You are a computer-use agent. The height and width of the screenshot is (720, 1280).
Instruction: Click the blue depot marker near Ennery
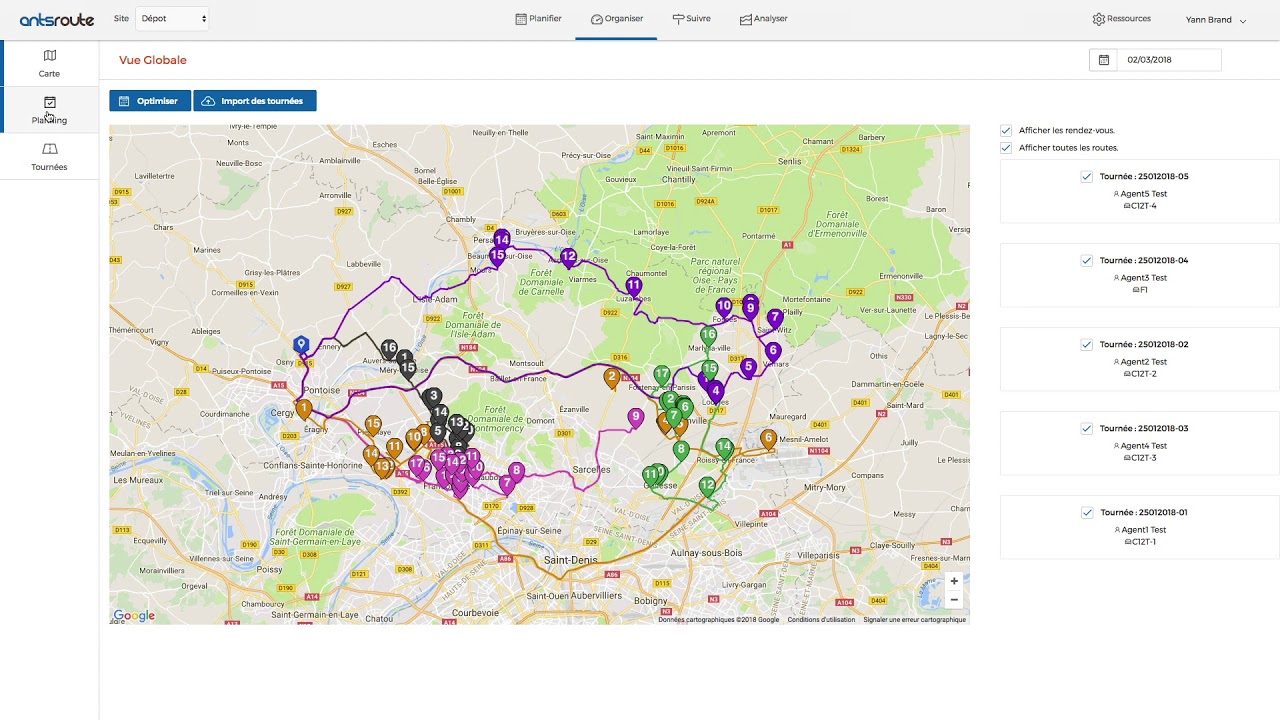[x=300, y=346]
